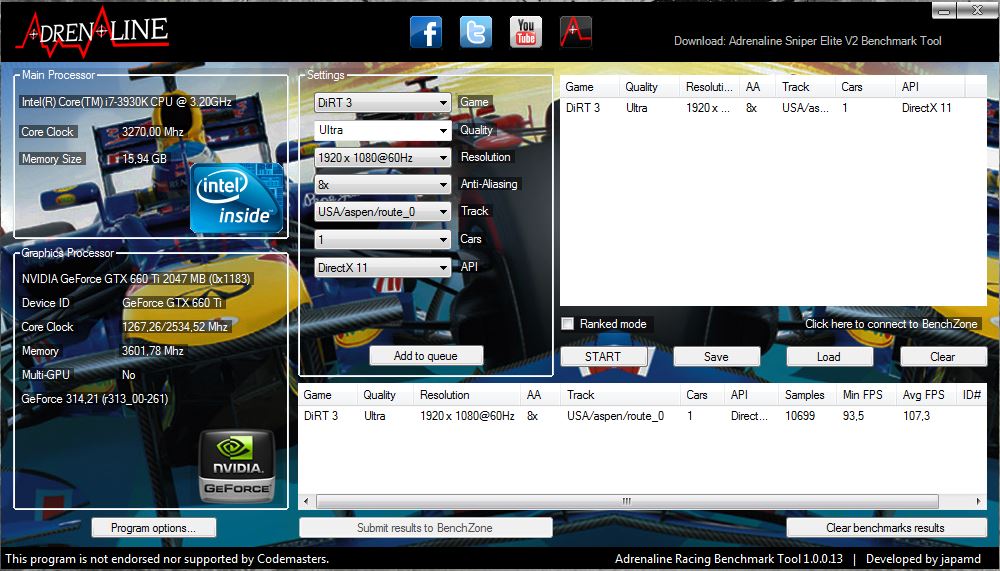Click DirectX 11 cell in the queue list
Viewport: 1000px width, 571px height.
click(927, 108)
